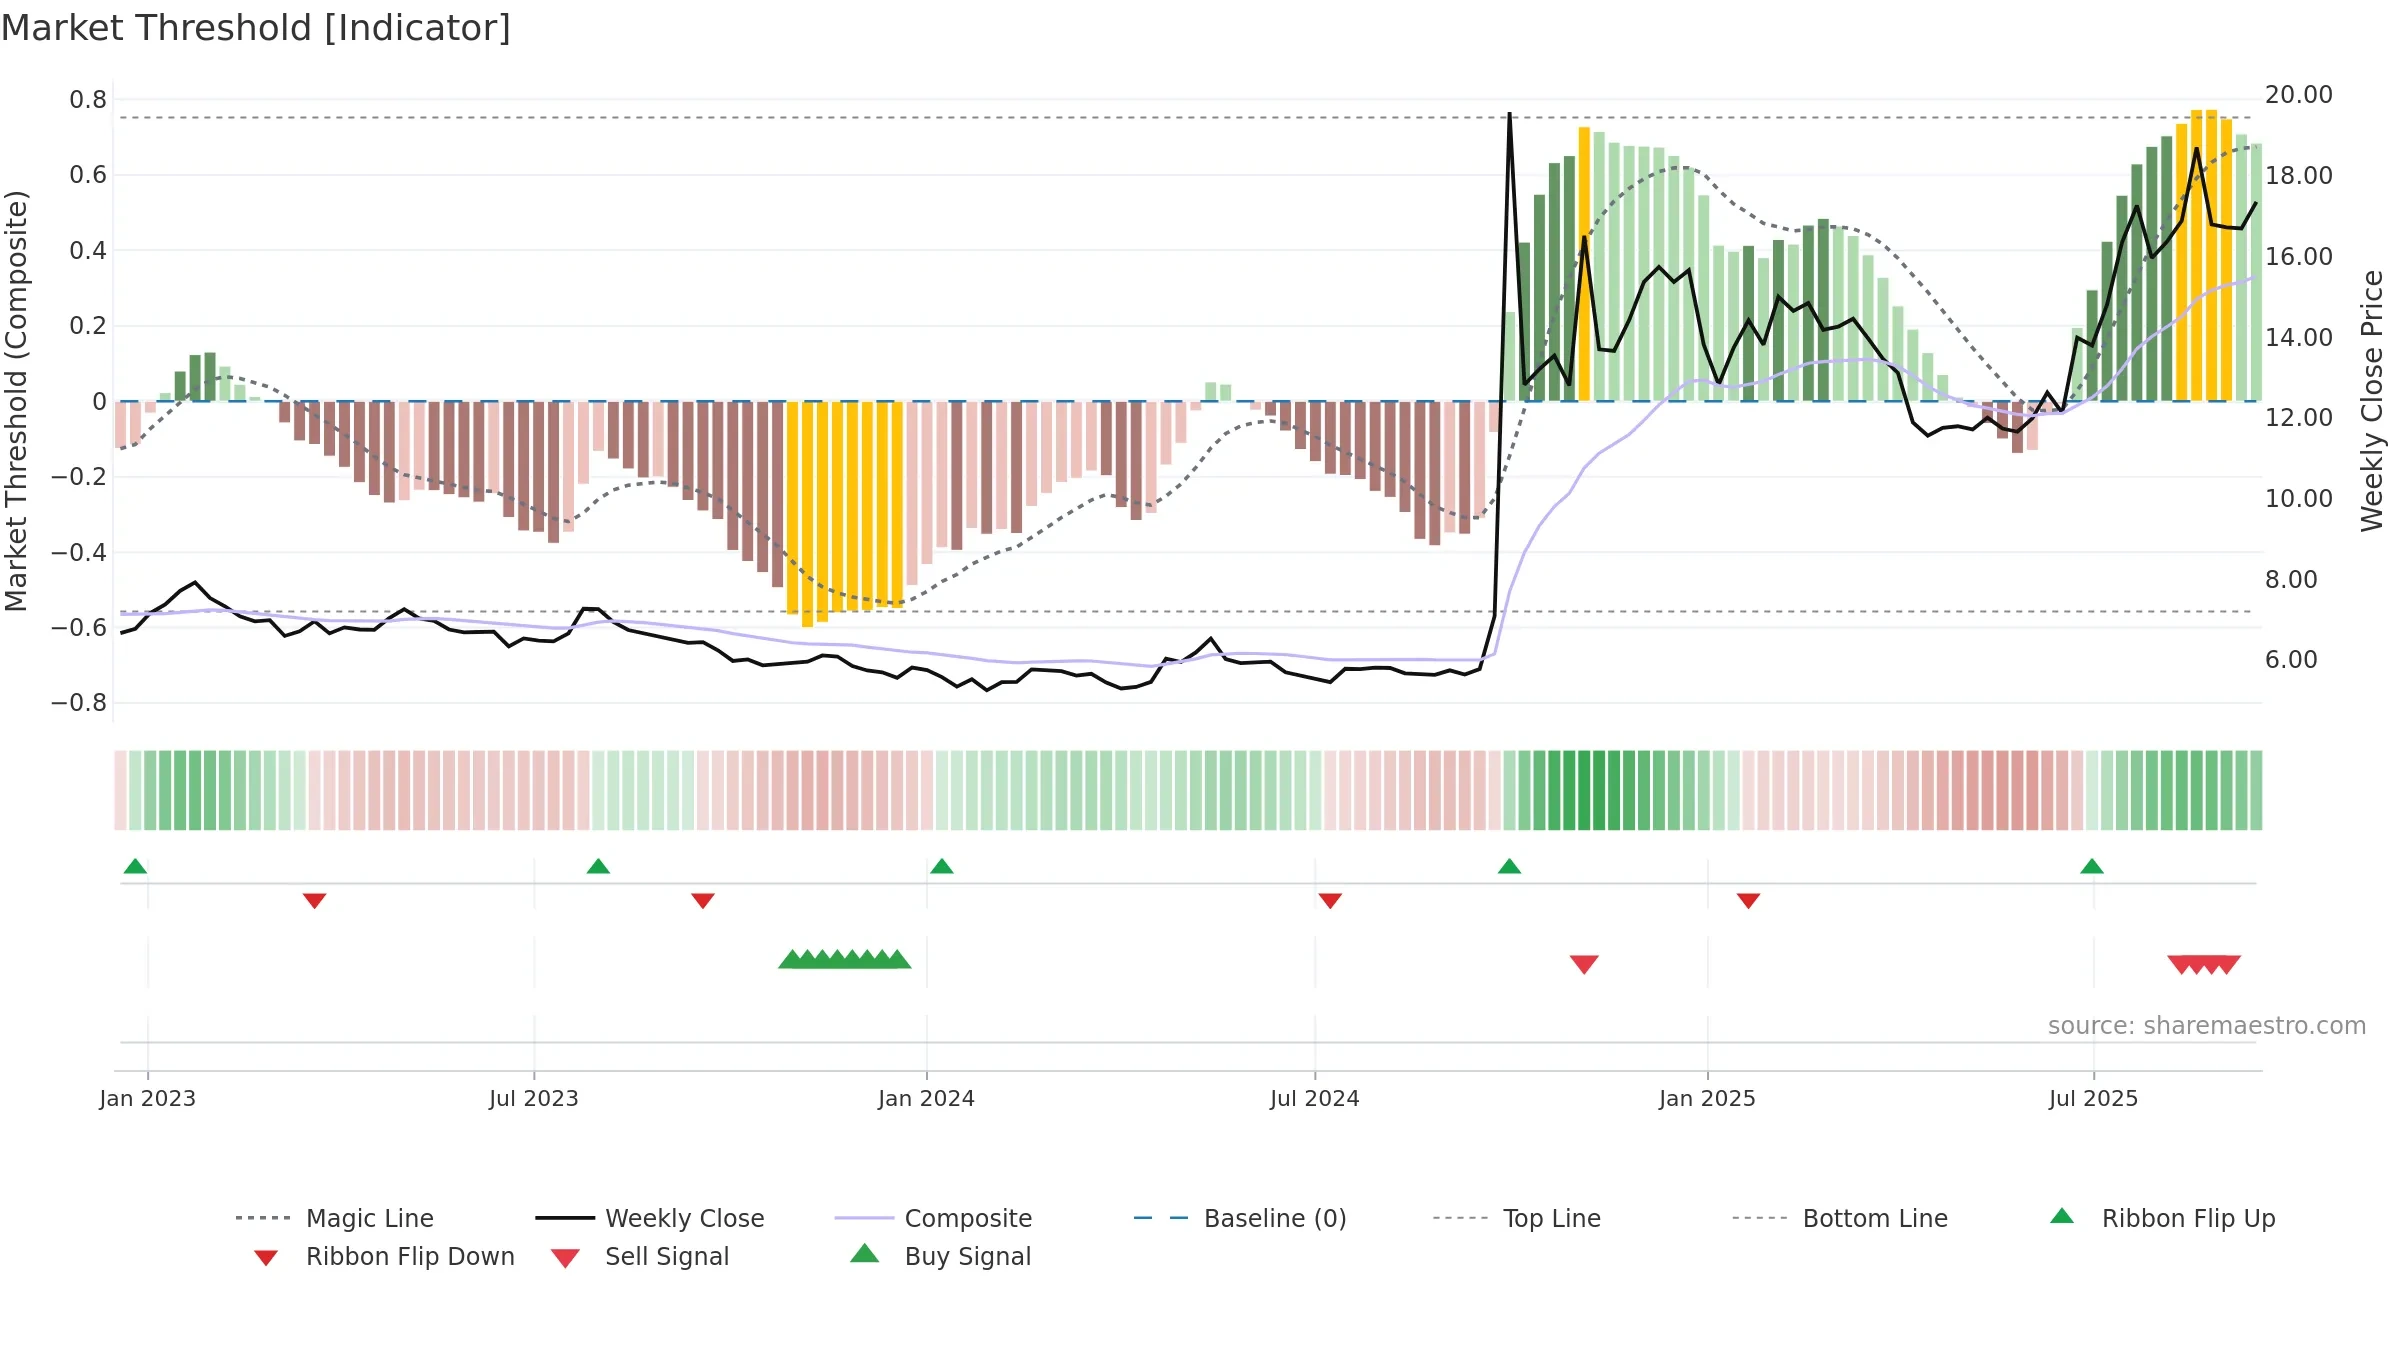Screen dimensions: 2400x1350
Task: Click the leftmost Sell Signal triangle after Jul 2025
Action: click(x=2181, y=964)
